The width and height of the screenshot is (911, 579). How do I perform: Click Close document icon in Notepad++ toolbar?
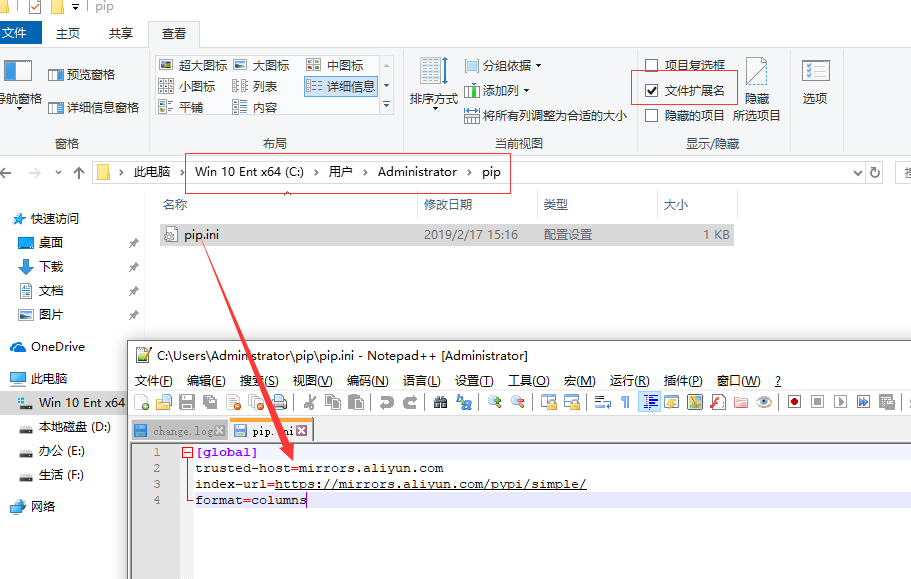(x=234, y=402)
